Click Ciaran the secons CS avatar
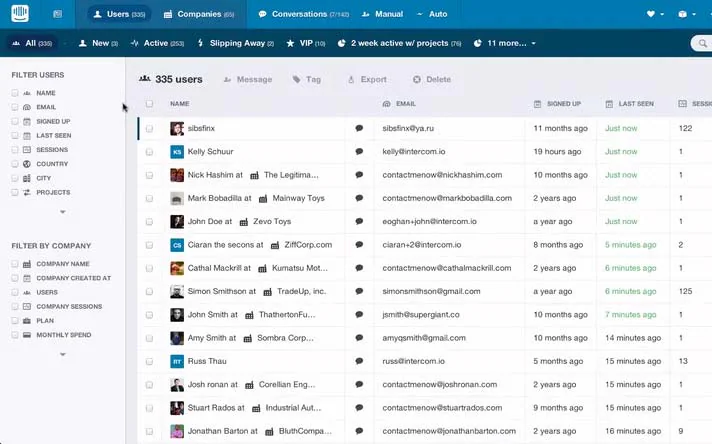Viewport: 712px width, 444px height. (x=177, y=245)
